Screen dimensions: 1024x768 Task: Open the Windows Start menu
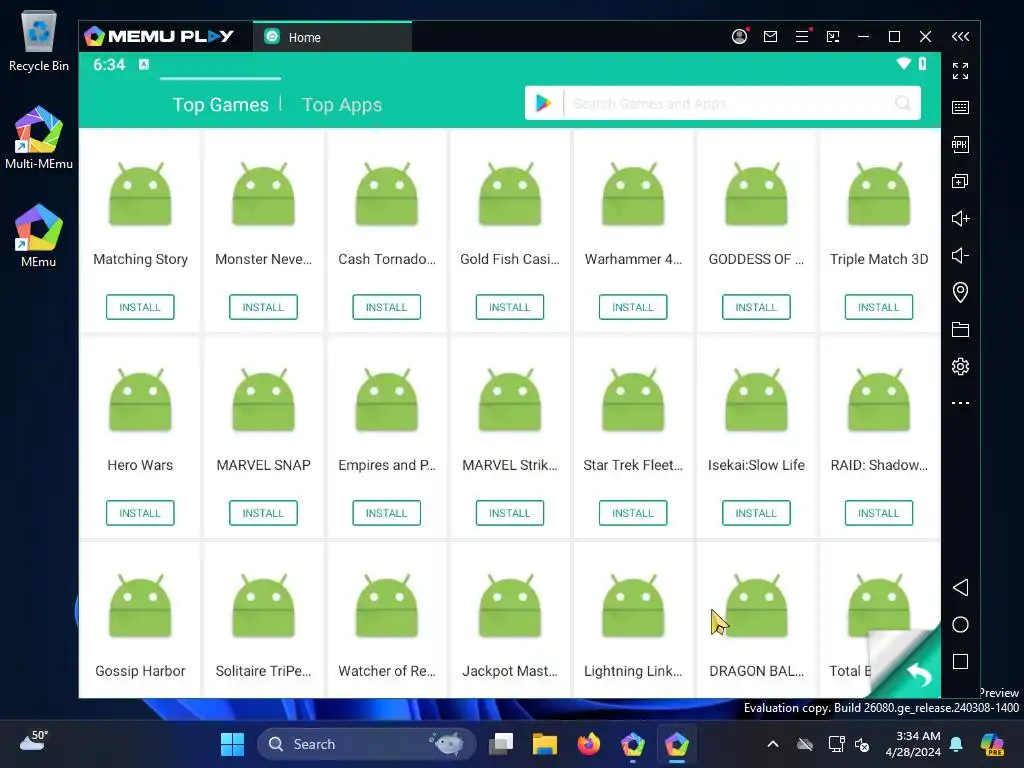[232, 744]
